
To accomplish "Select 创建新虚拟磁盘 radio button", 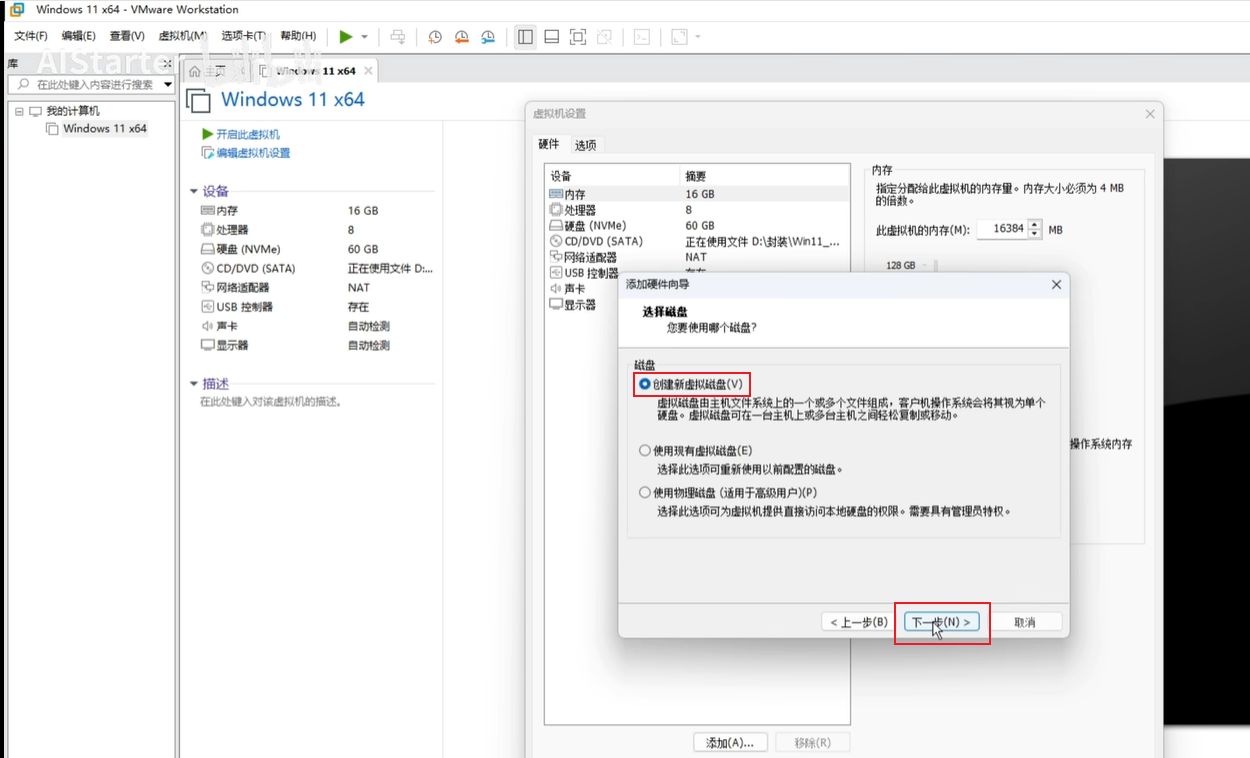I will coord(645,384).
